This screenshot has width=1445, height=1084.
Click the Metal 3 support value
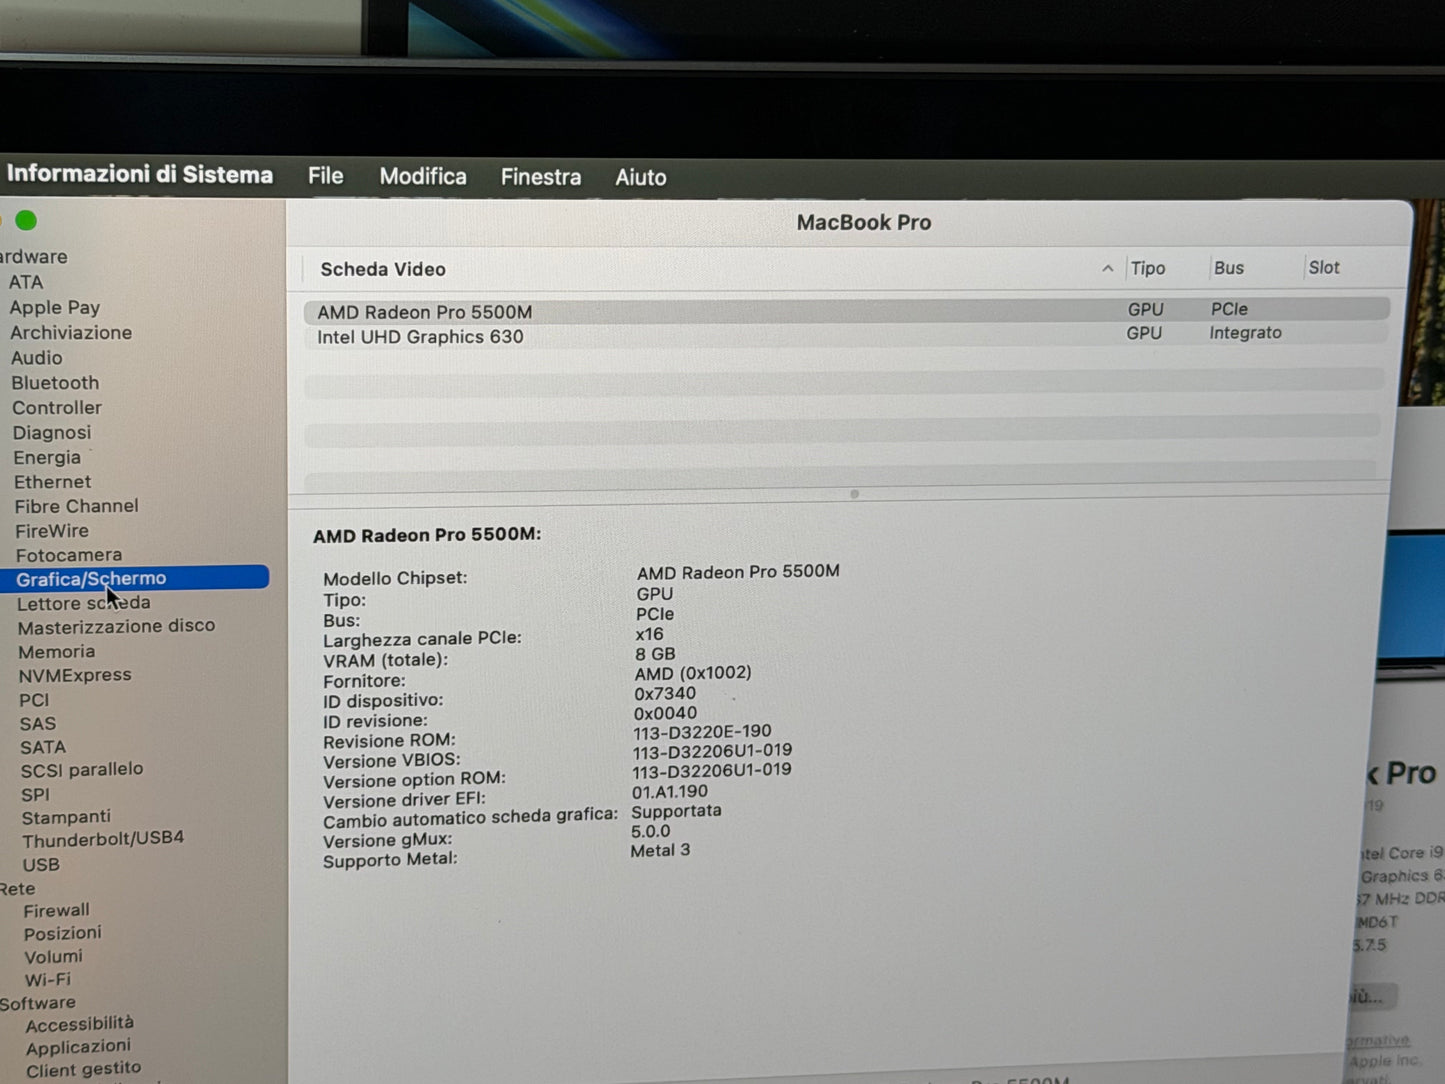click(660, 851)
